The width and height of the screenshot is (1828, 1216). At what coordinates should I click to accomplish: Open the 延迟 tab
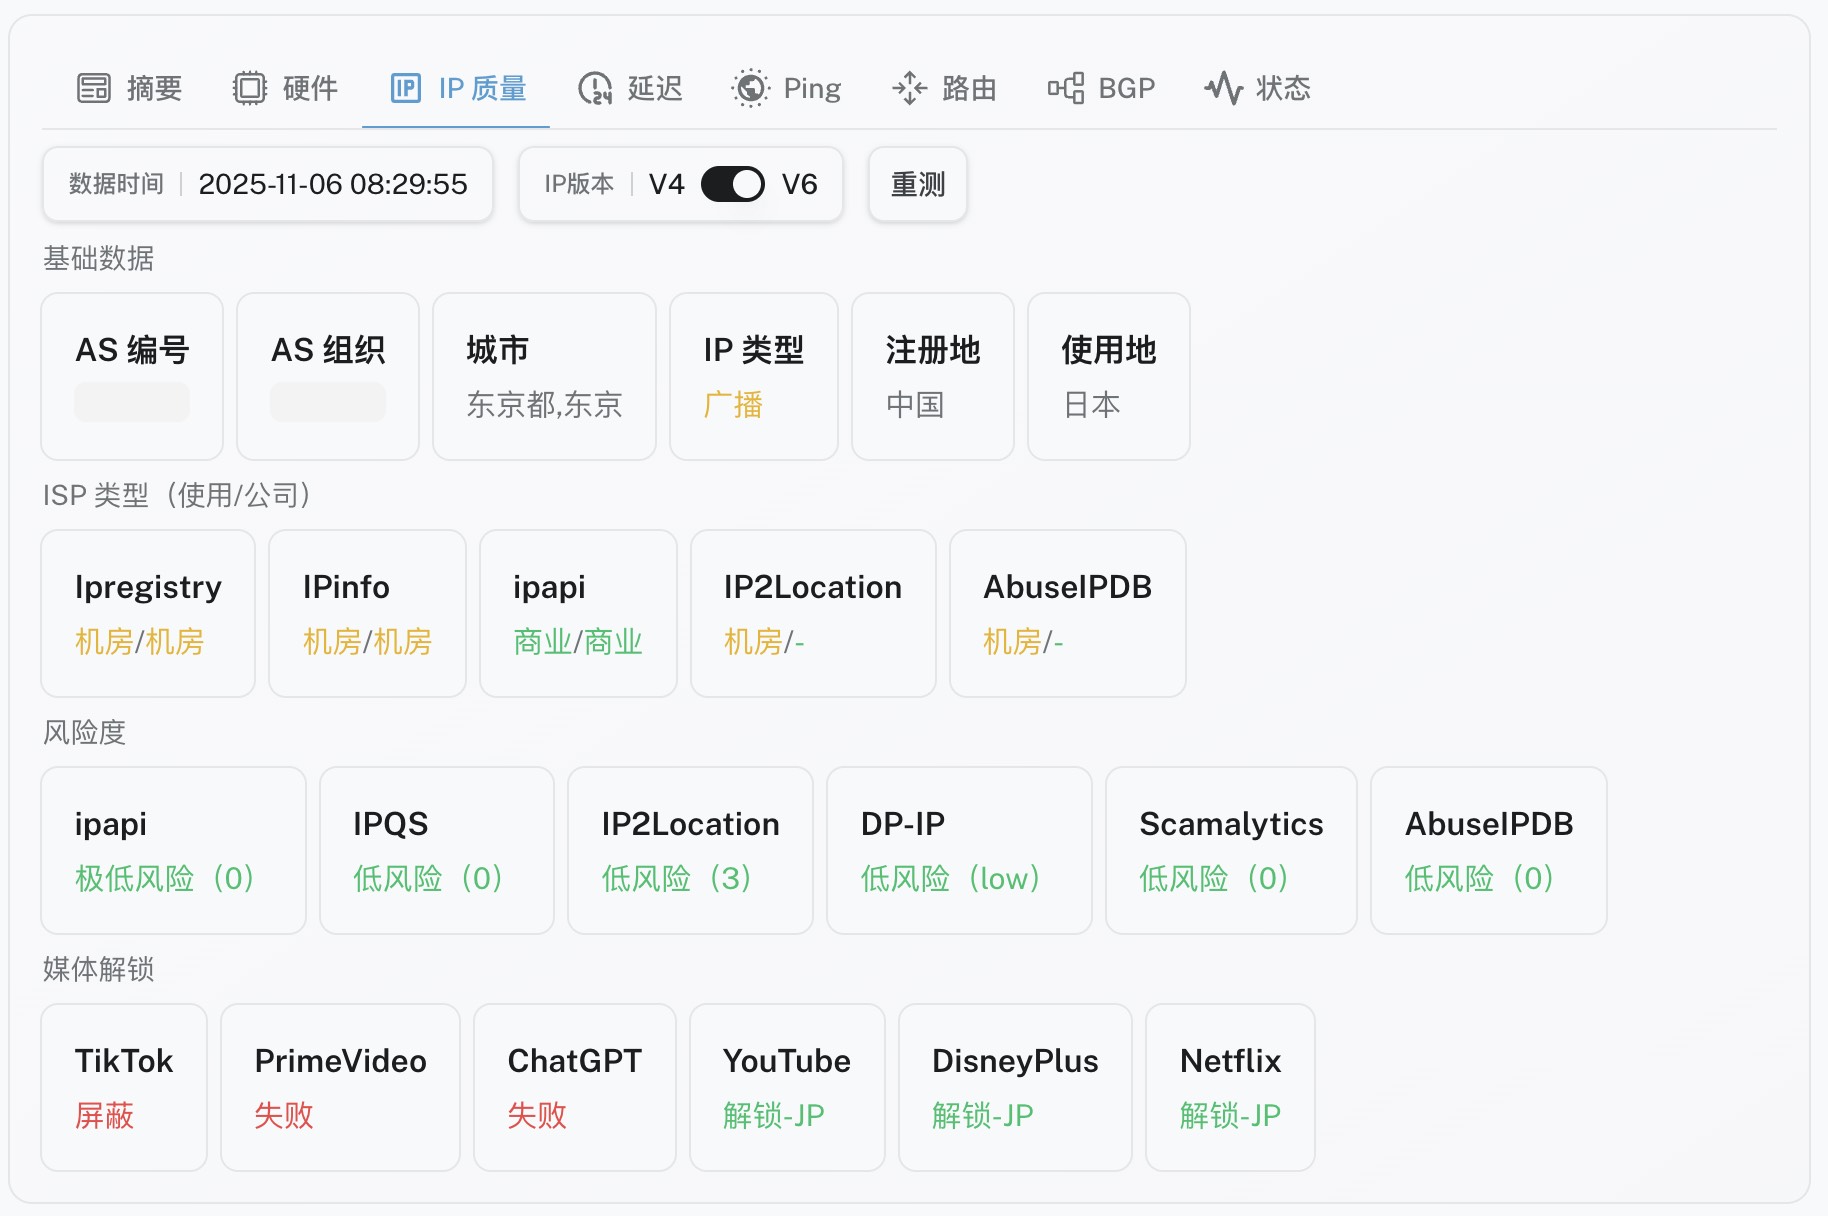click(x=654, y=88)
